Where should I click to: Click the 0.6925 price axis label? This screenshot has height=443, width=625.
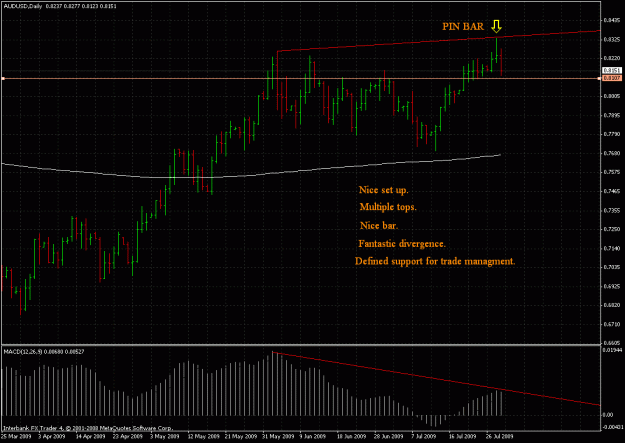(612, 286)
